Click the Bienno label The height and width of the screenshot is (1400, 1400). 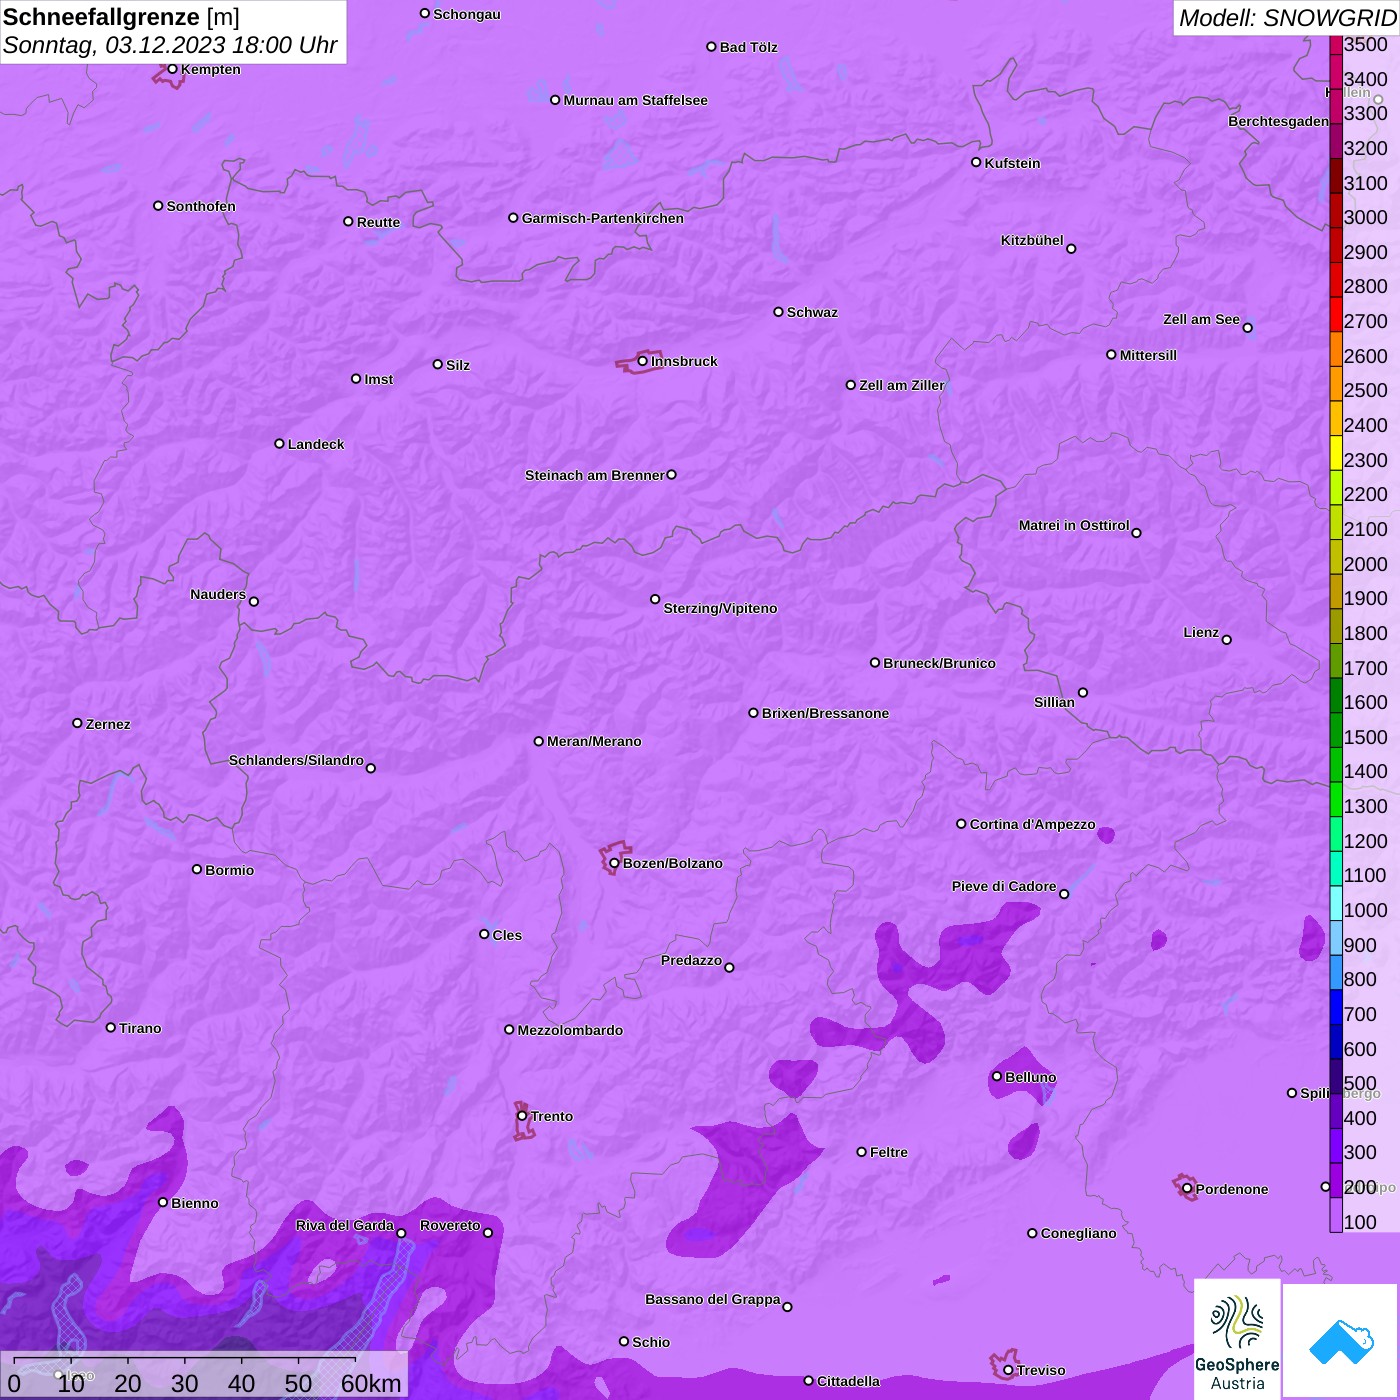[194, 1203]
